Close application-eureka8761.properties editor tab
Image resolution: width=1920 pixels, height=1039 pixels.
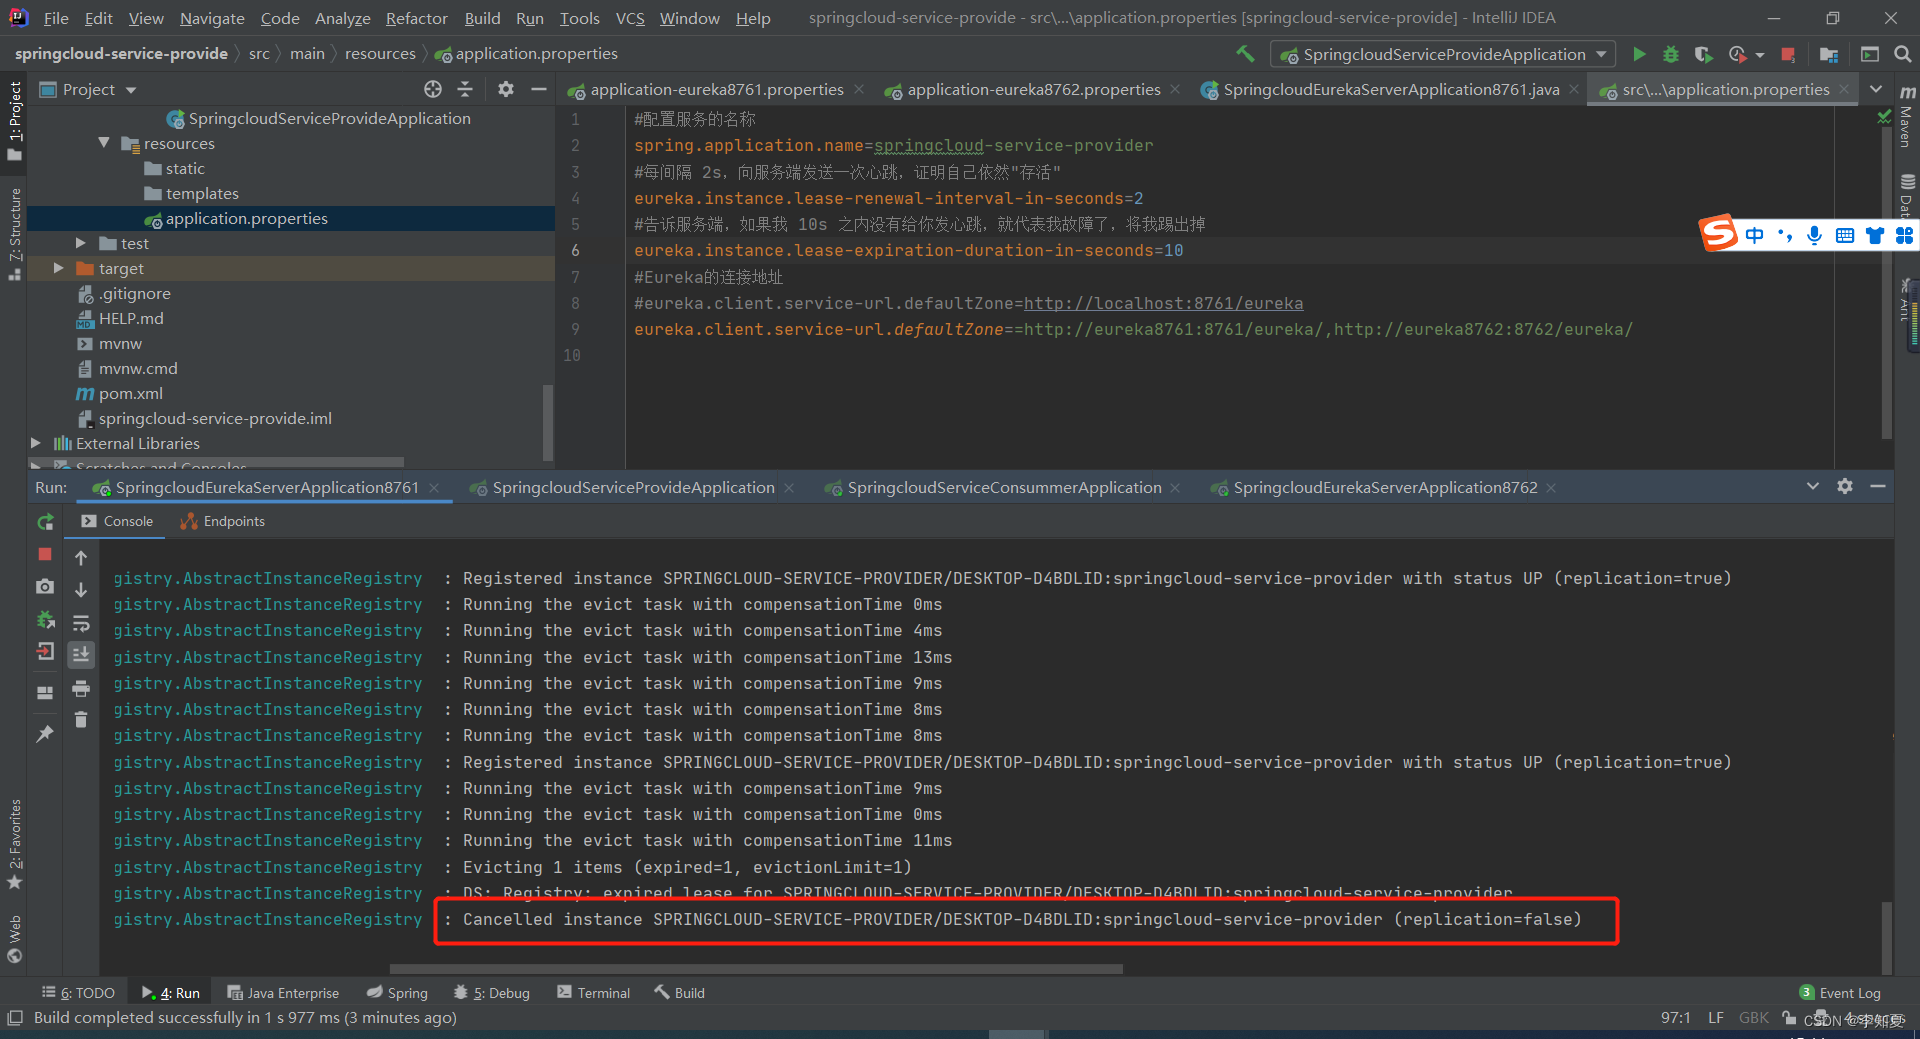point(859,89)
